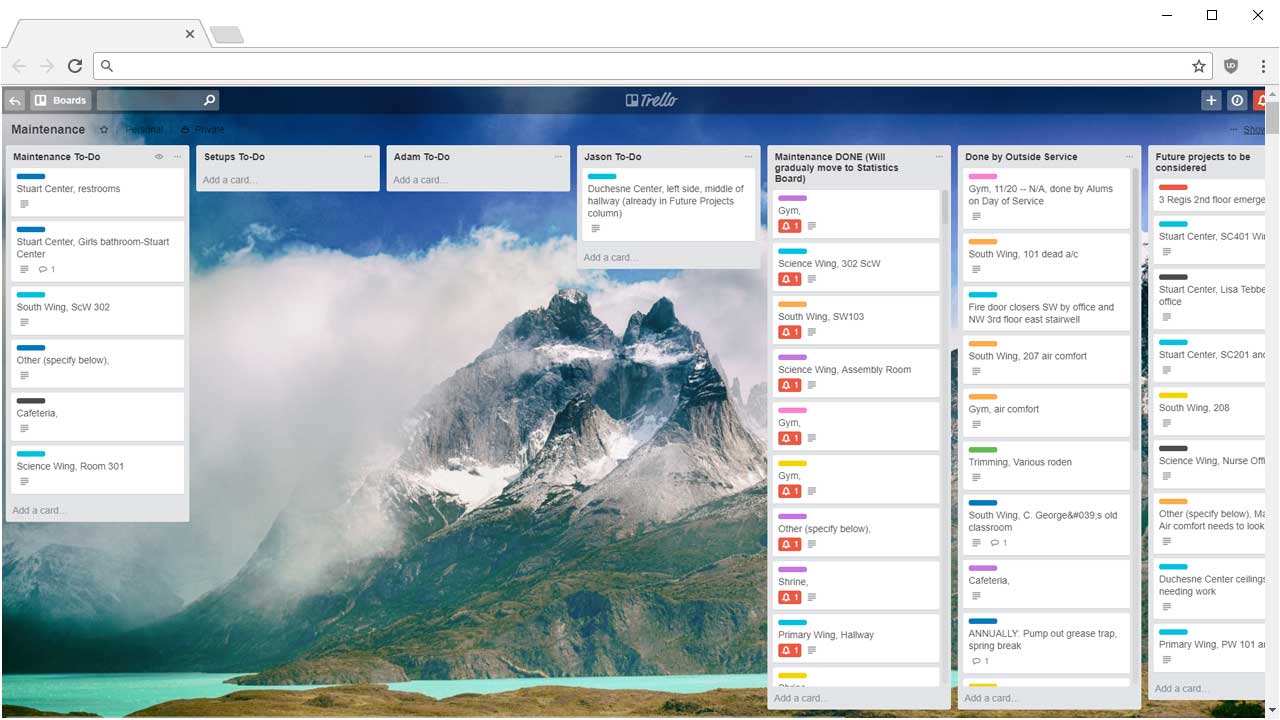
Task: Click the comment icon on Stuart Center Girls bathroom card
Action: (x=45, y=270)
